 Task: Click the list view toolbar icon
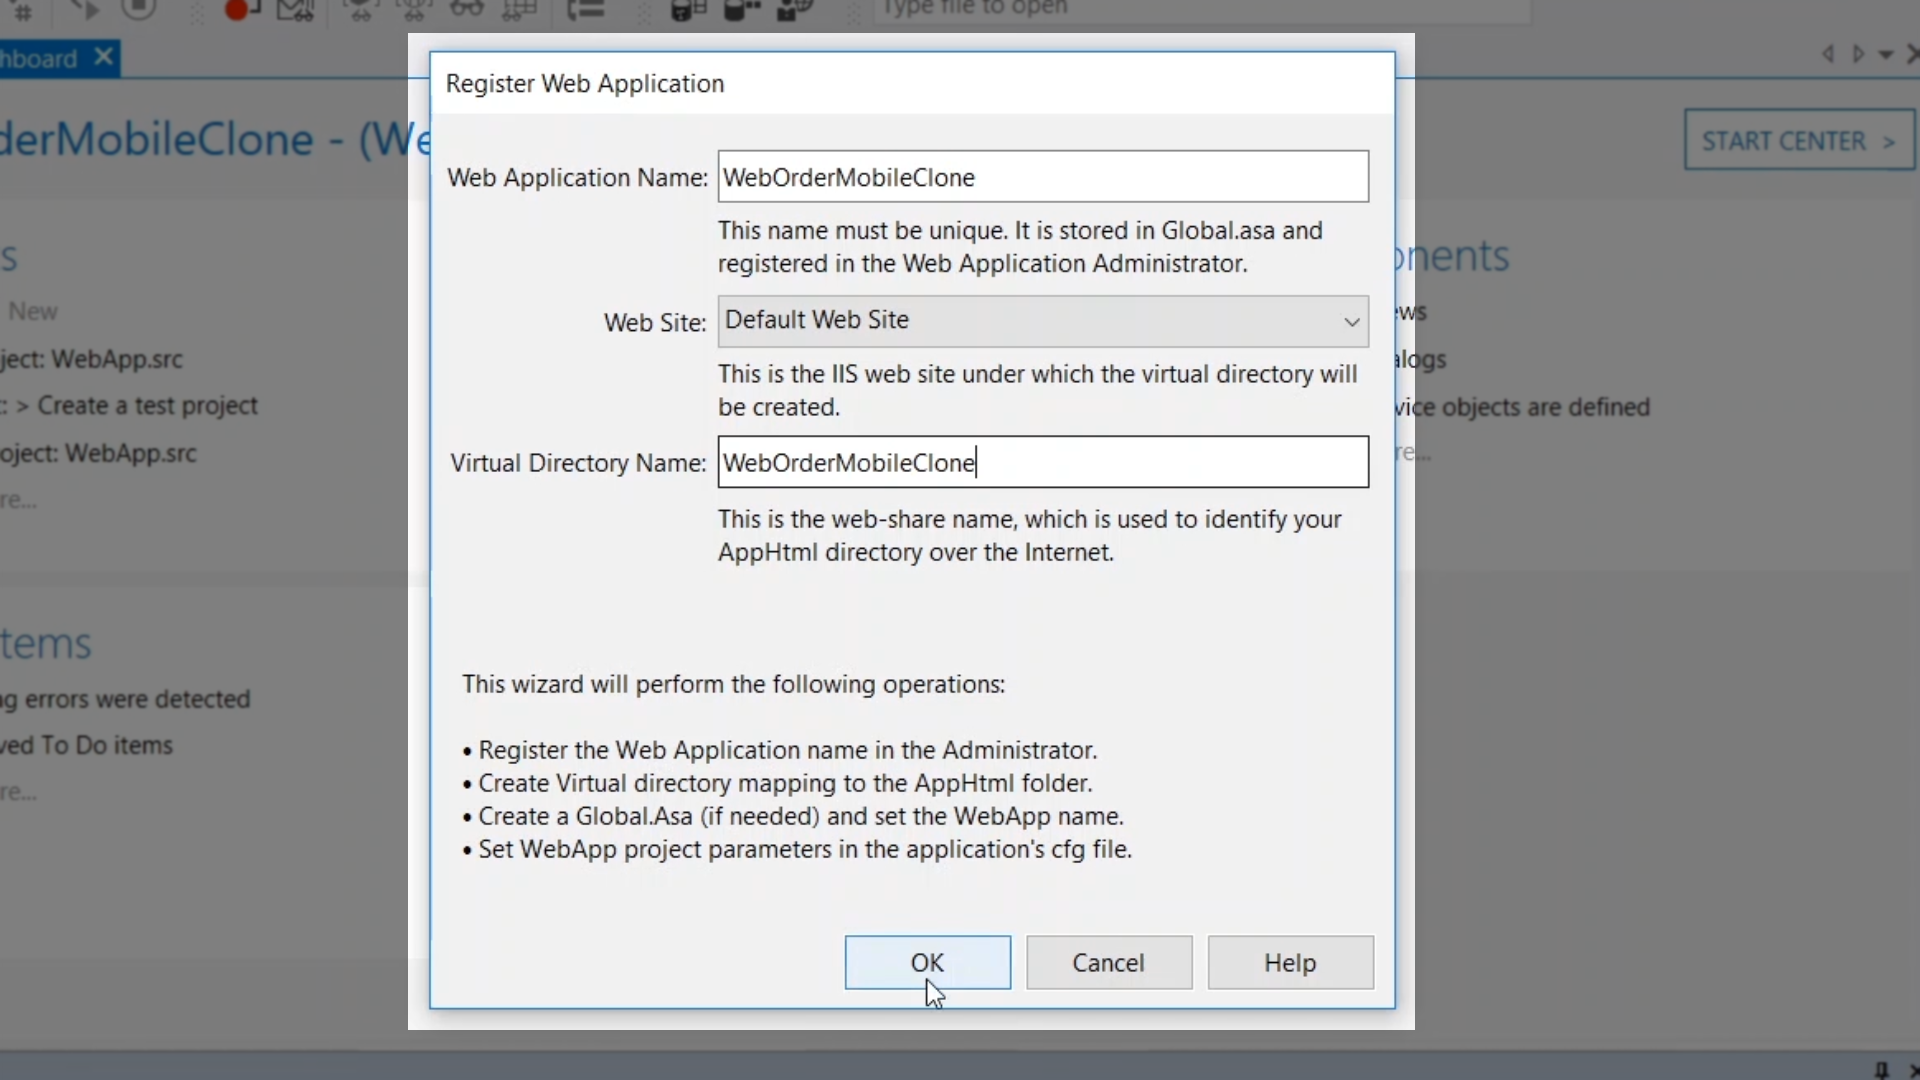point(585,10)
